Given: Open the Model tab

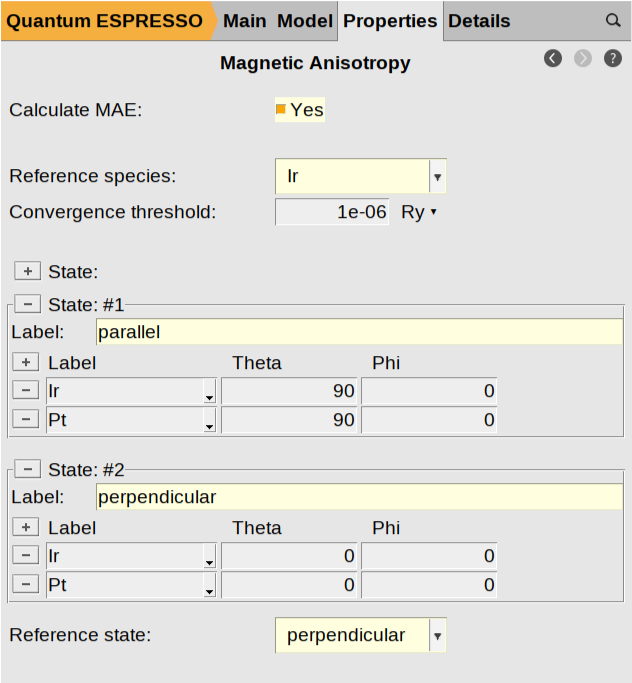Looking at the screenshot, I should (305, 21).
